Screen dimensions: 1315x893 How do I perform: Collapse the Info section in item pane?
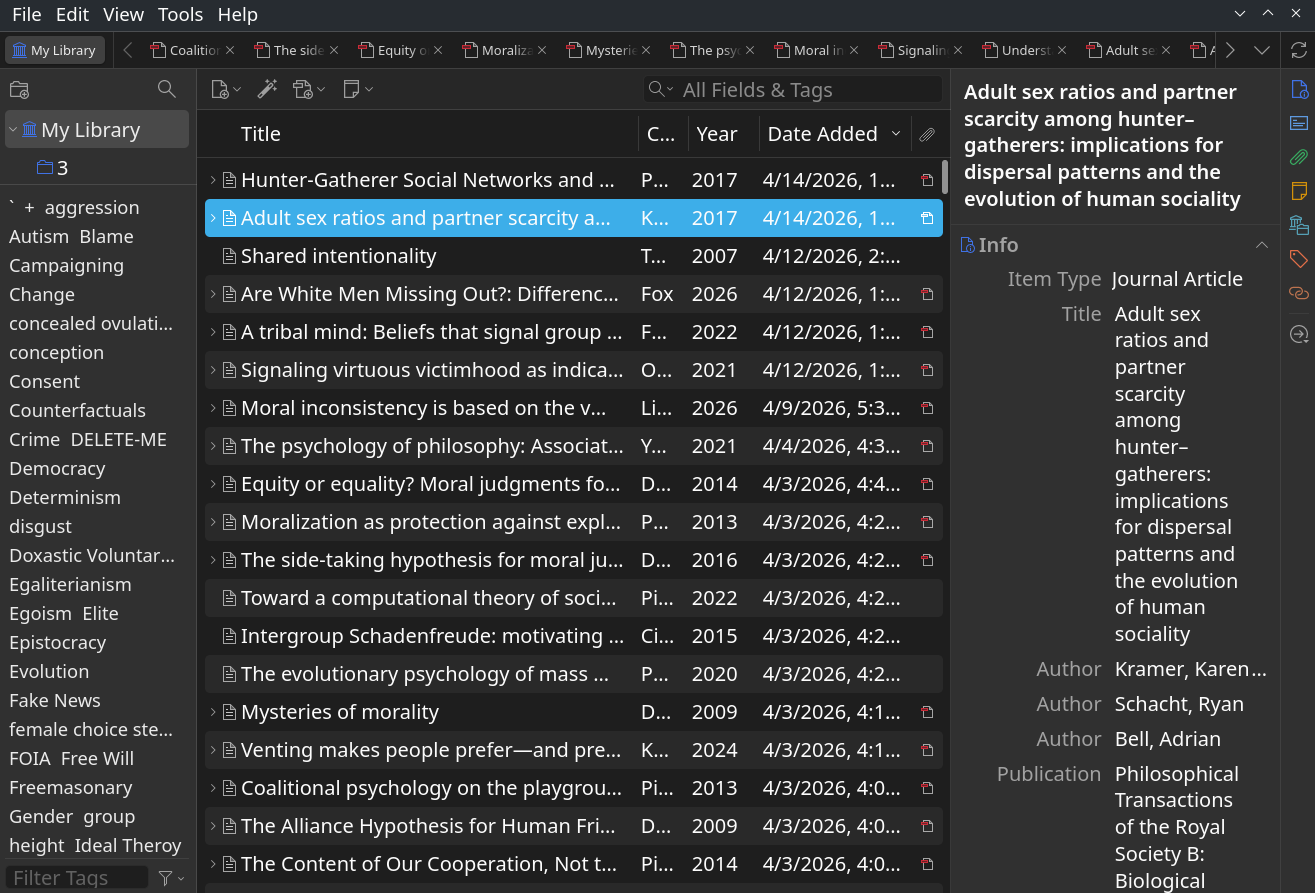tap(1261, 245)
